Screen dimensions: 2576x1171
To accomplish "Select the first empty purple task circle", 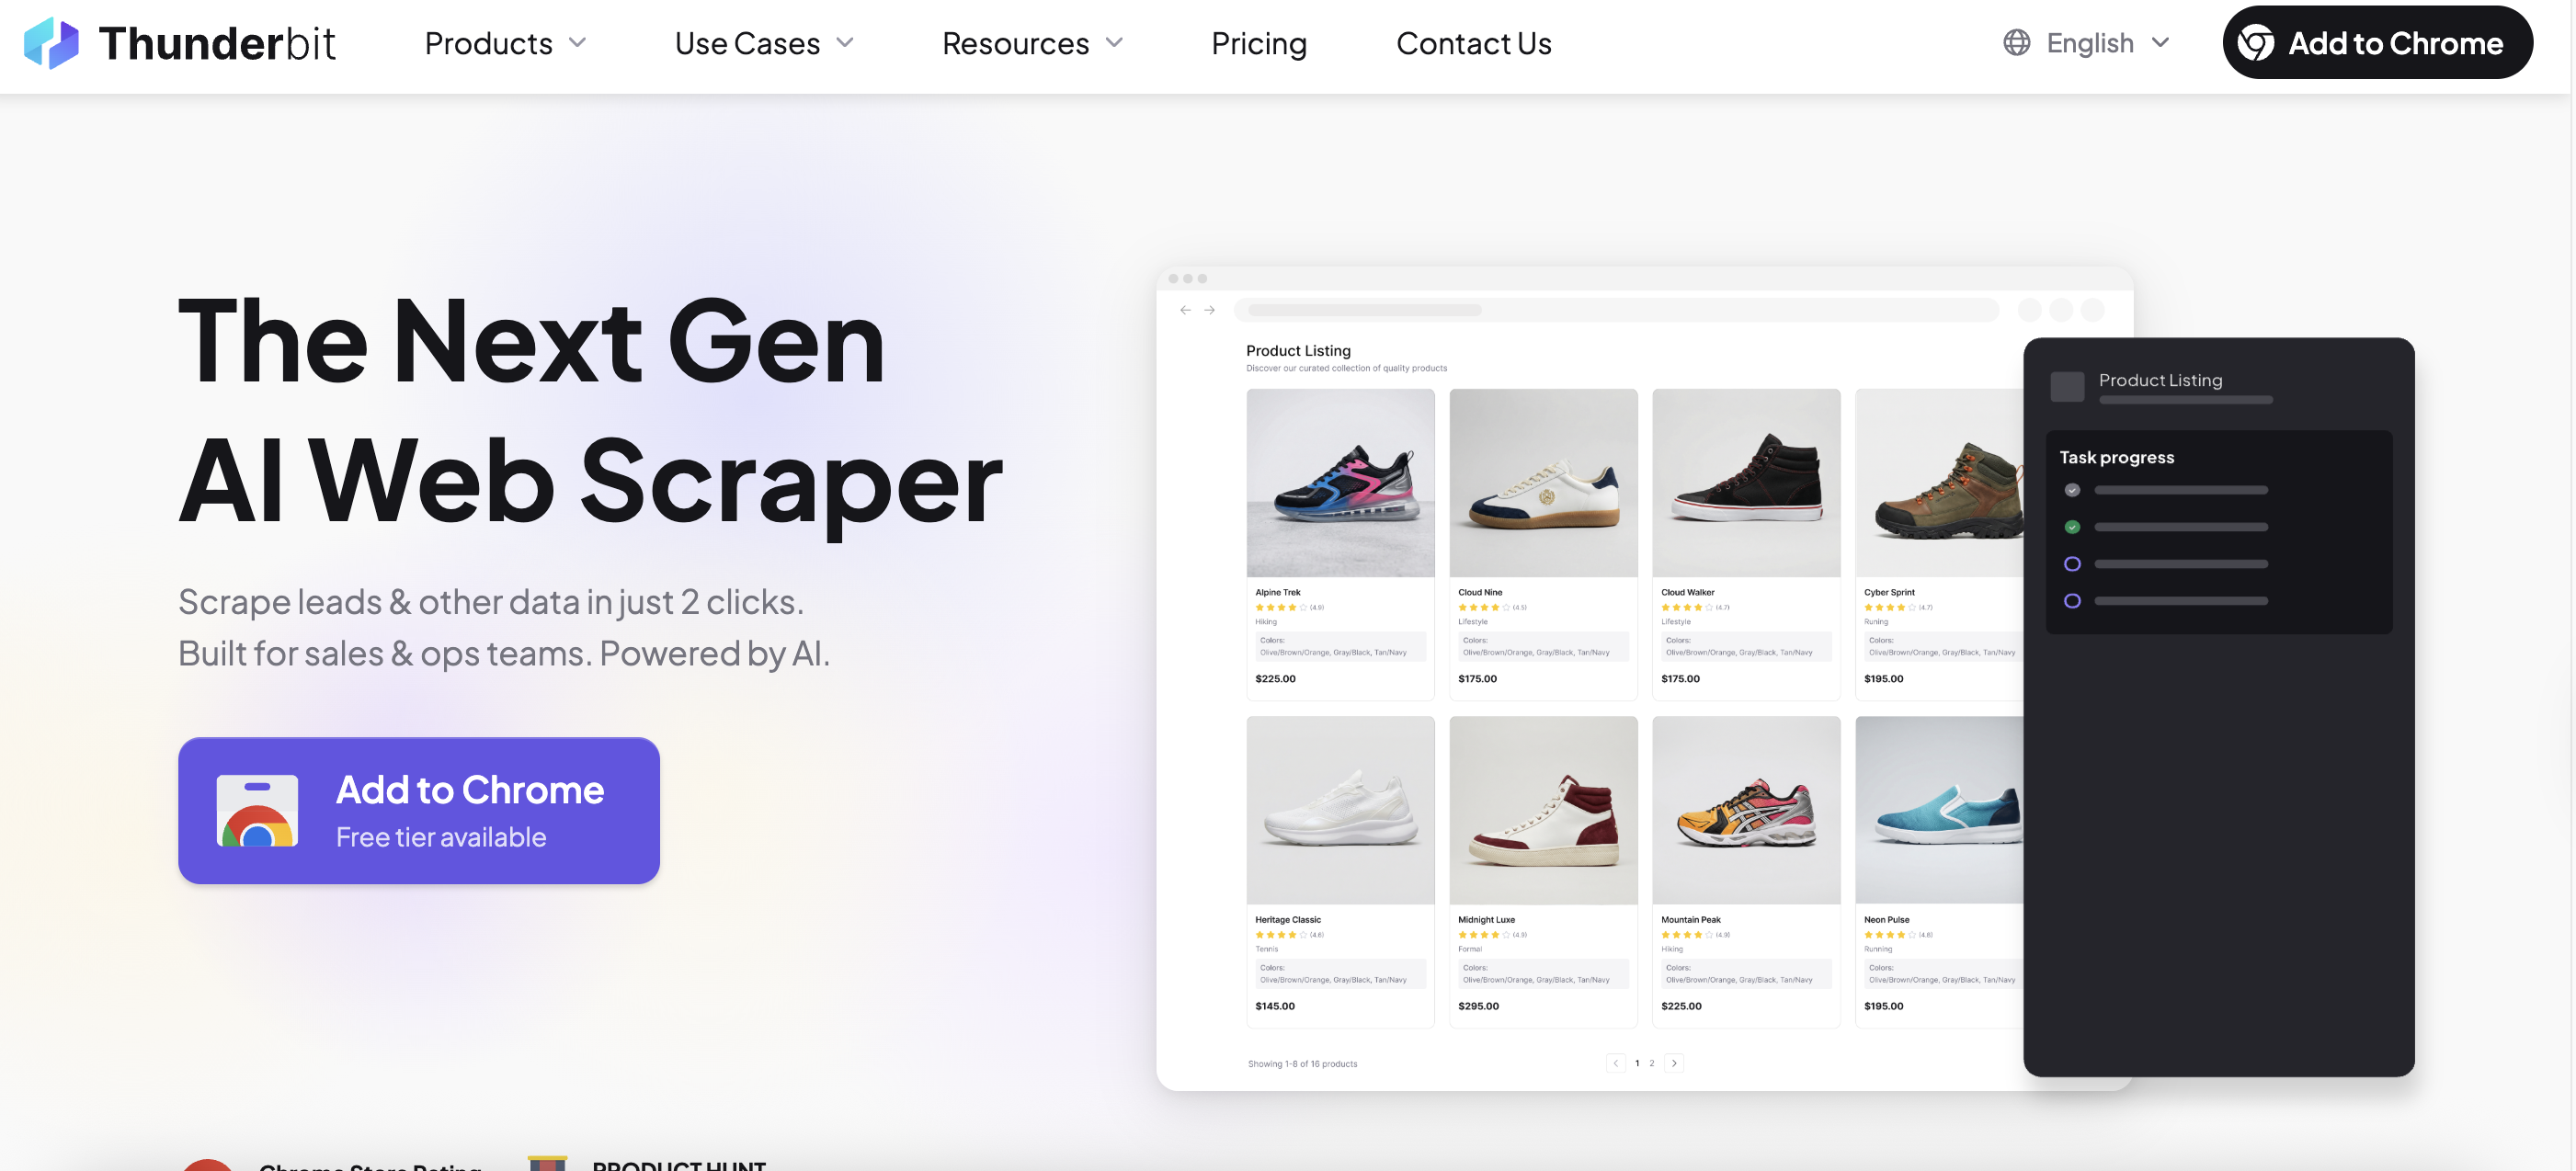I will point(2072,564).
